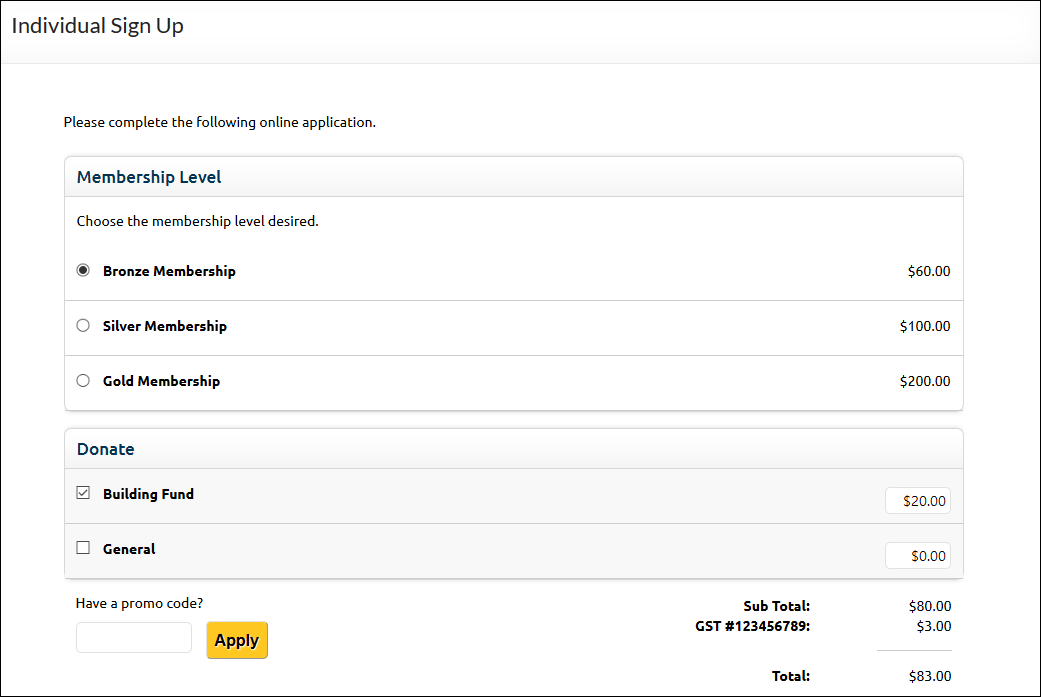Image resolution: width=1041 pixels, height=697 pixels.
Task: Focus the promo code text box
Action: pyautogui.click(x=134, y=638)
